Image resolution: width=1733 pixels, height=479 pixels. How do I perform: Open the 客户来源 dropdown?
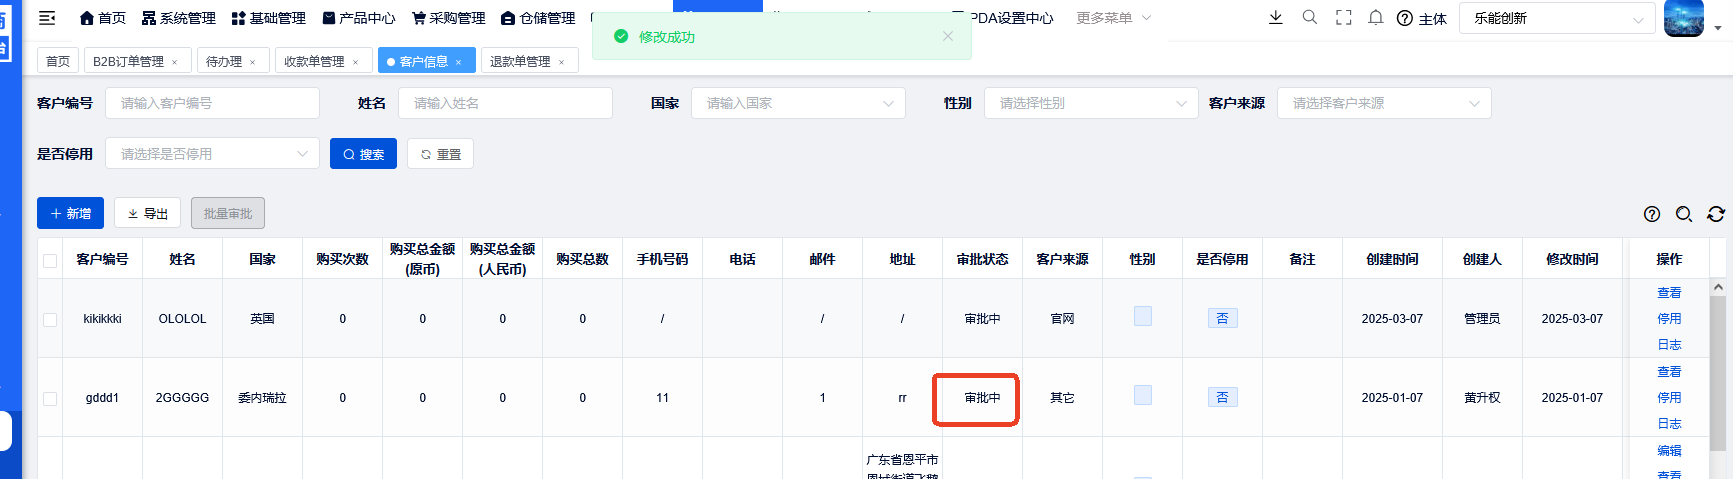point(1383,103)
